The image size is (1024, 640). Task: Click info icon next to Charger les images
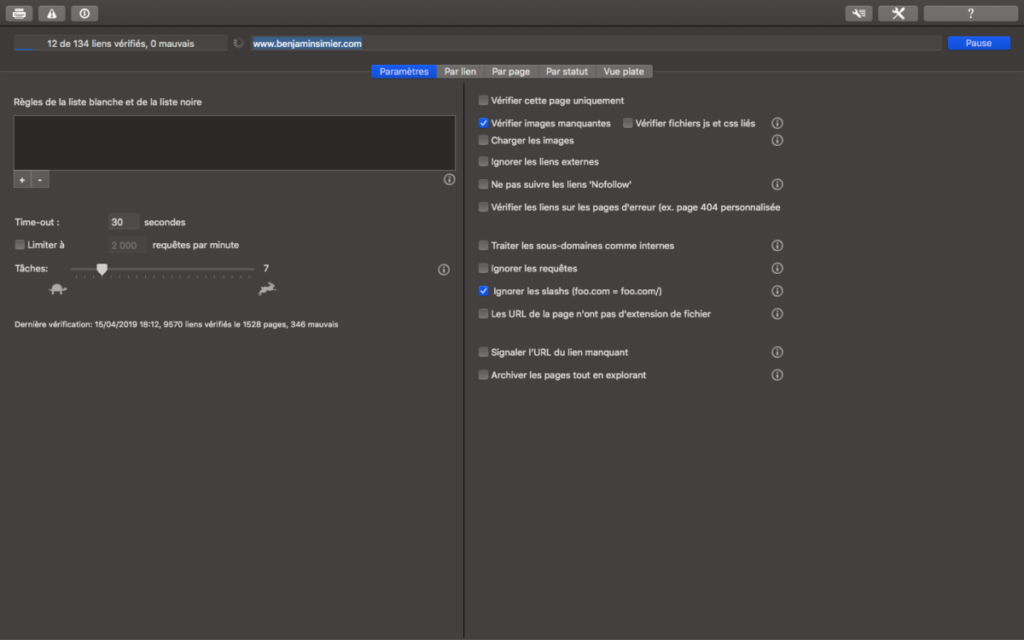[x=777, y=141]
